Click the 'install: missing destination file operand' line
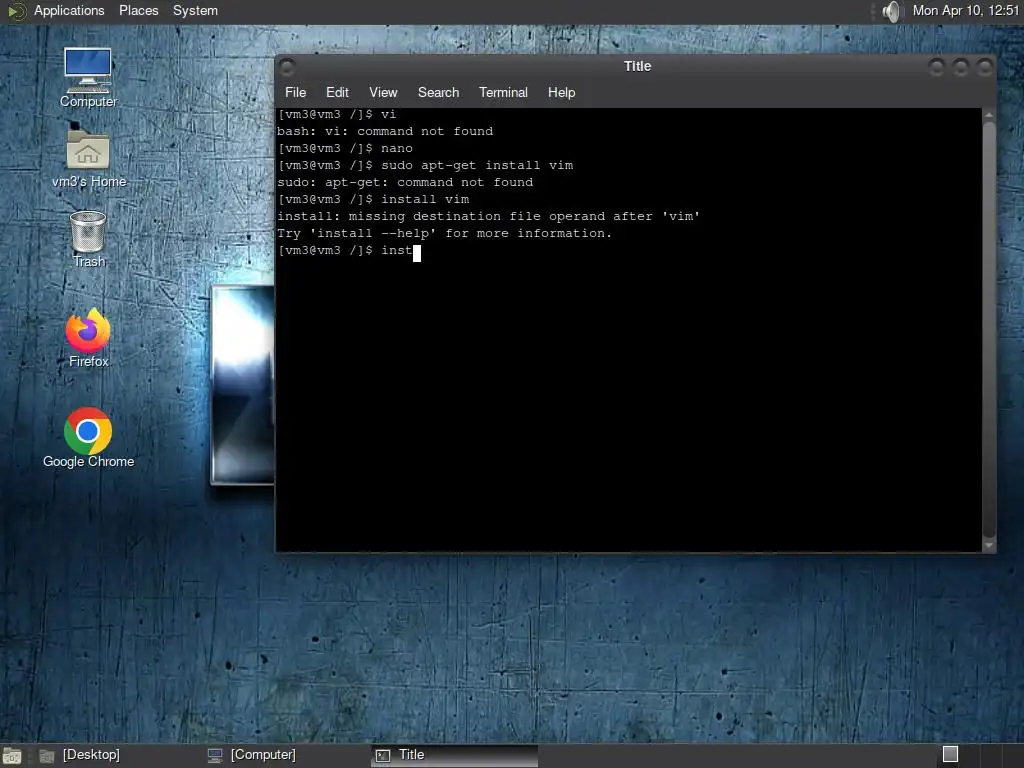This screenshot has width=1024, height=768. [488, 216]
